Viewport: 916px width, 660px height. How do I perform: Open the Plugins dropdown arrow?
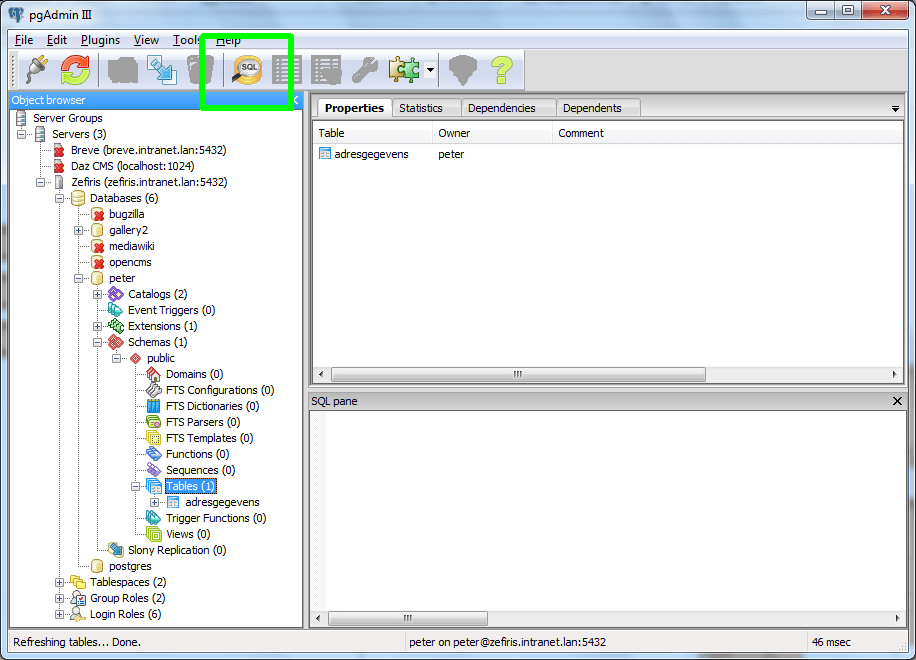[x=431, y=70]
